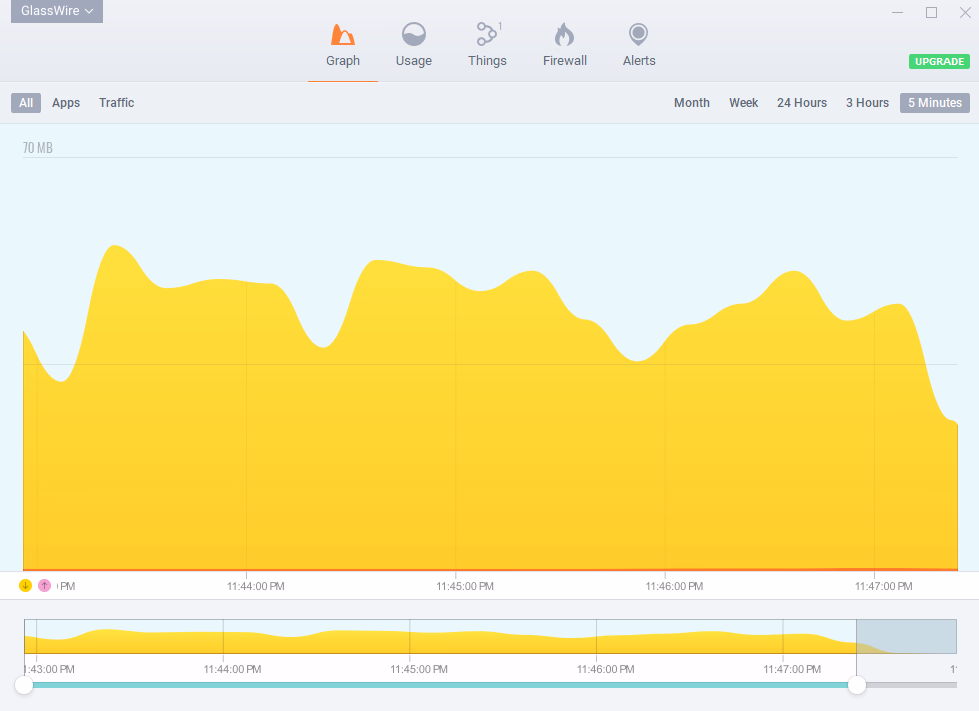Set time range to 24 Hours
979x711 pixels.
coord(801,103)
